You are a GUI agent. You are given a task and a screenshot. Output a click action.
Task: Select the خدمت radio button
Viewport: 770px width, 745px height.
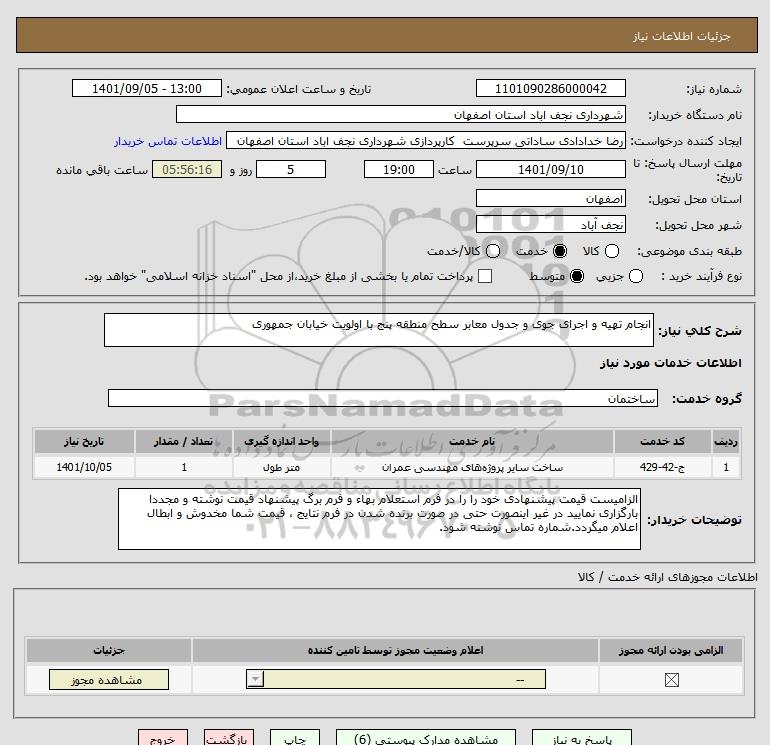point(560,251)
